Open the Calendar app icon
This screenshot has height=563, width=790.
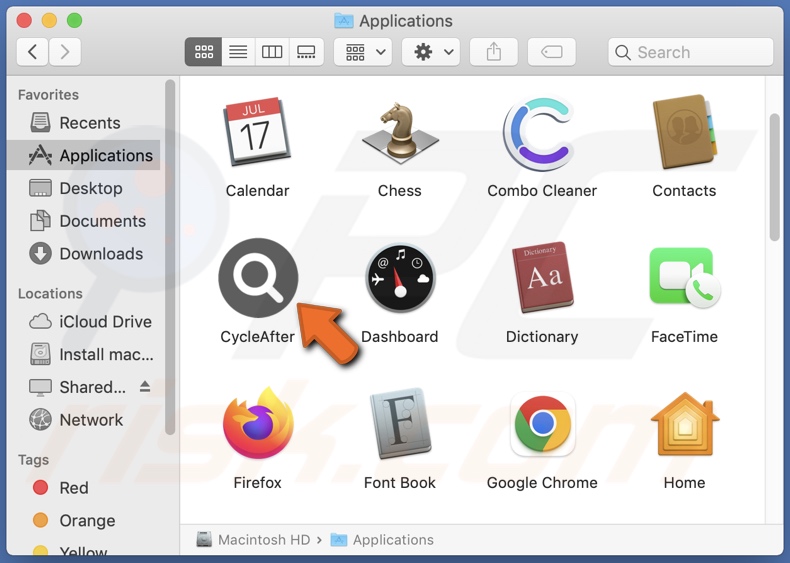click(257, 132)
